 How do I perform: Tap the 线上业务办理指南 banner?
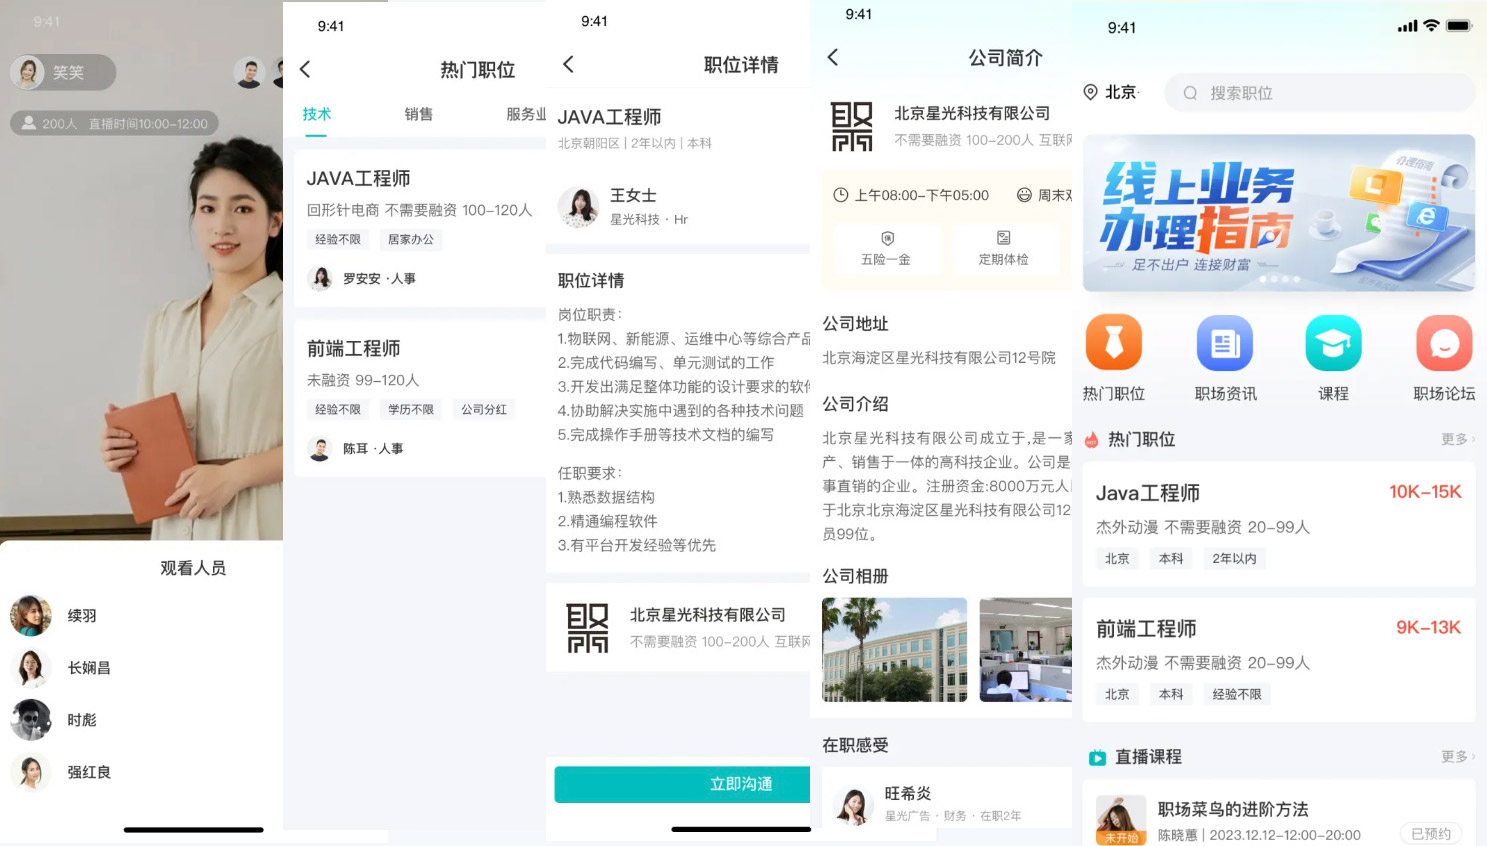click(x=1278, y=213)
